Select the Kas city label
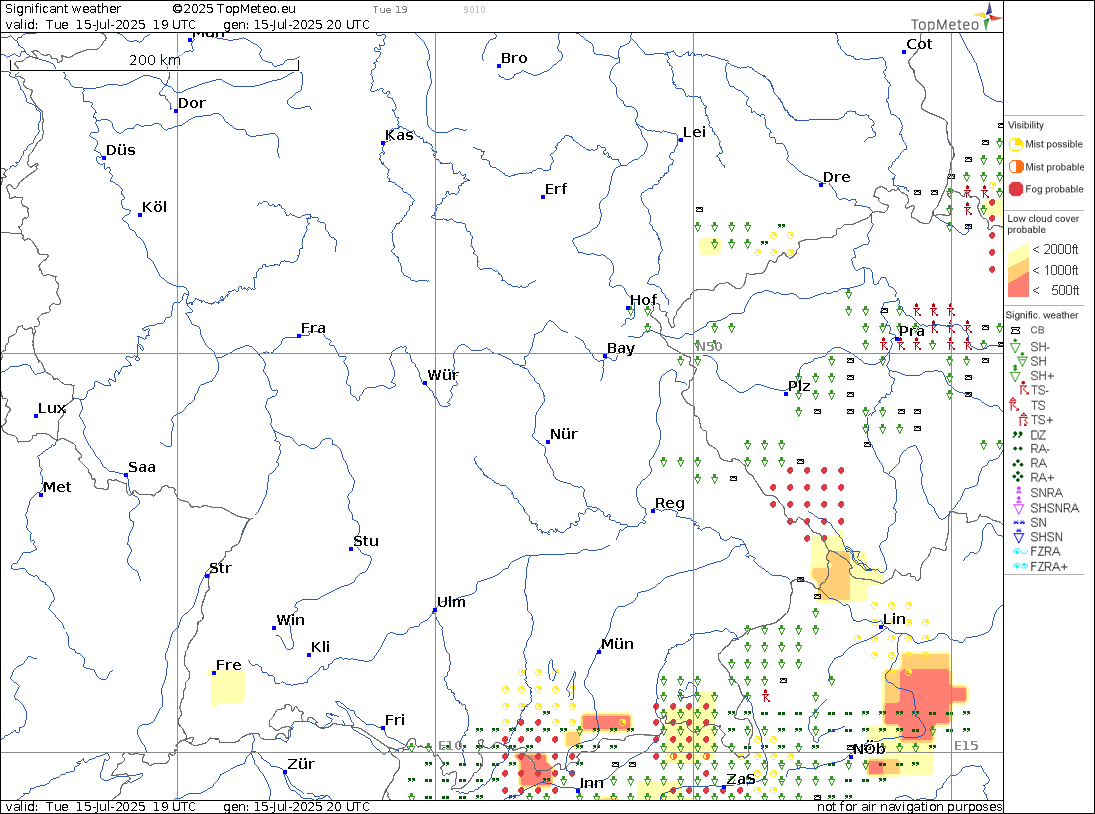Screen dimensions: 1095x814 [399, 135]
